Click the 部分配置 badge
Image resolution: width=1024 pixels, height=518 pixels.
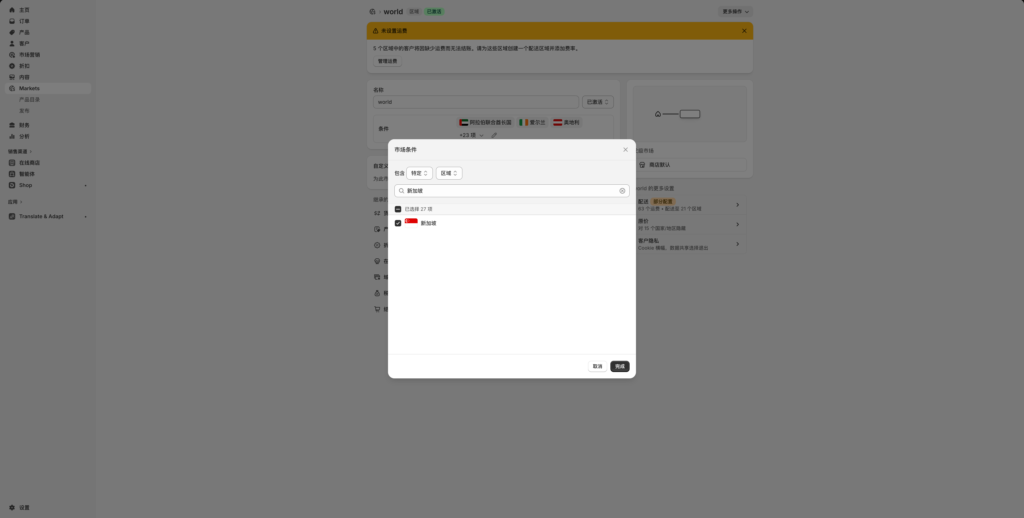click(x=663, y=202)
